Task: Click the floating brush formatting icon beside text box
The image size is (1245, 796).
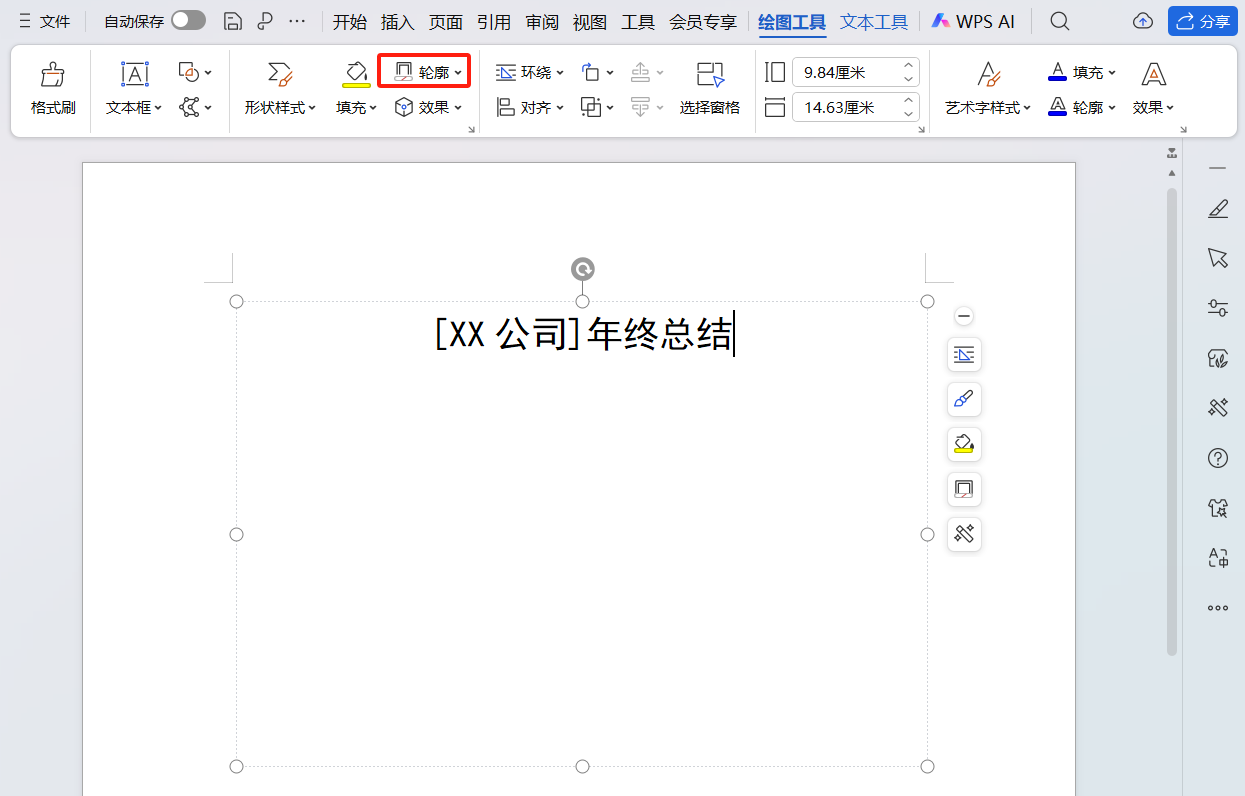Action: pyautogui.click(x=963, y=399)
